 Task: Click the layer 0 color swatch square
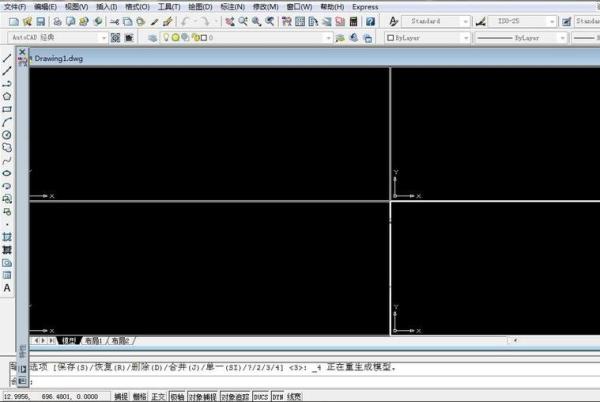[x=204, y=38]
